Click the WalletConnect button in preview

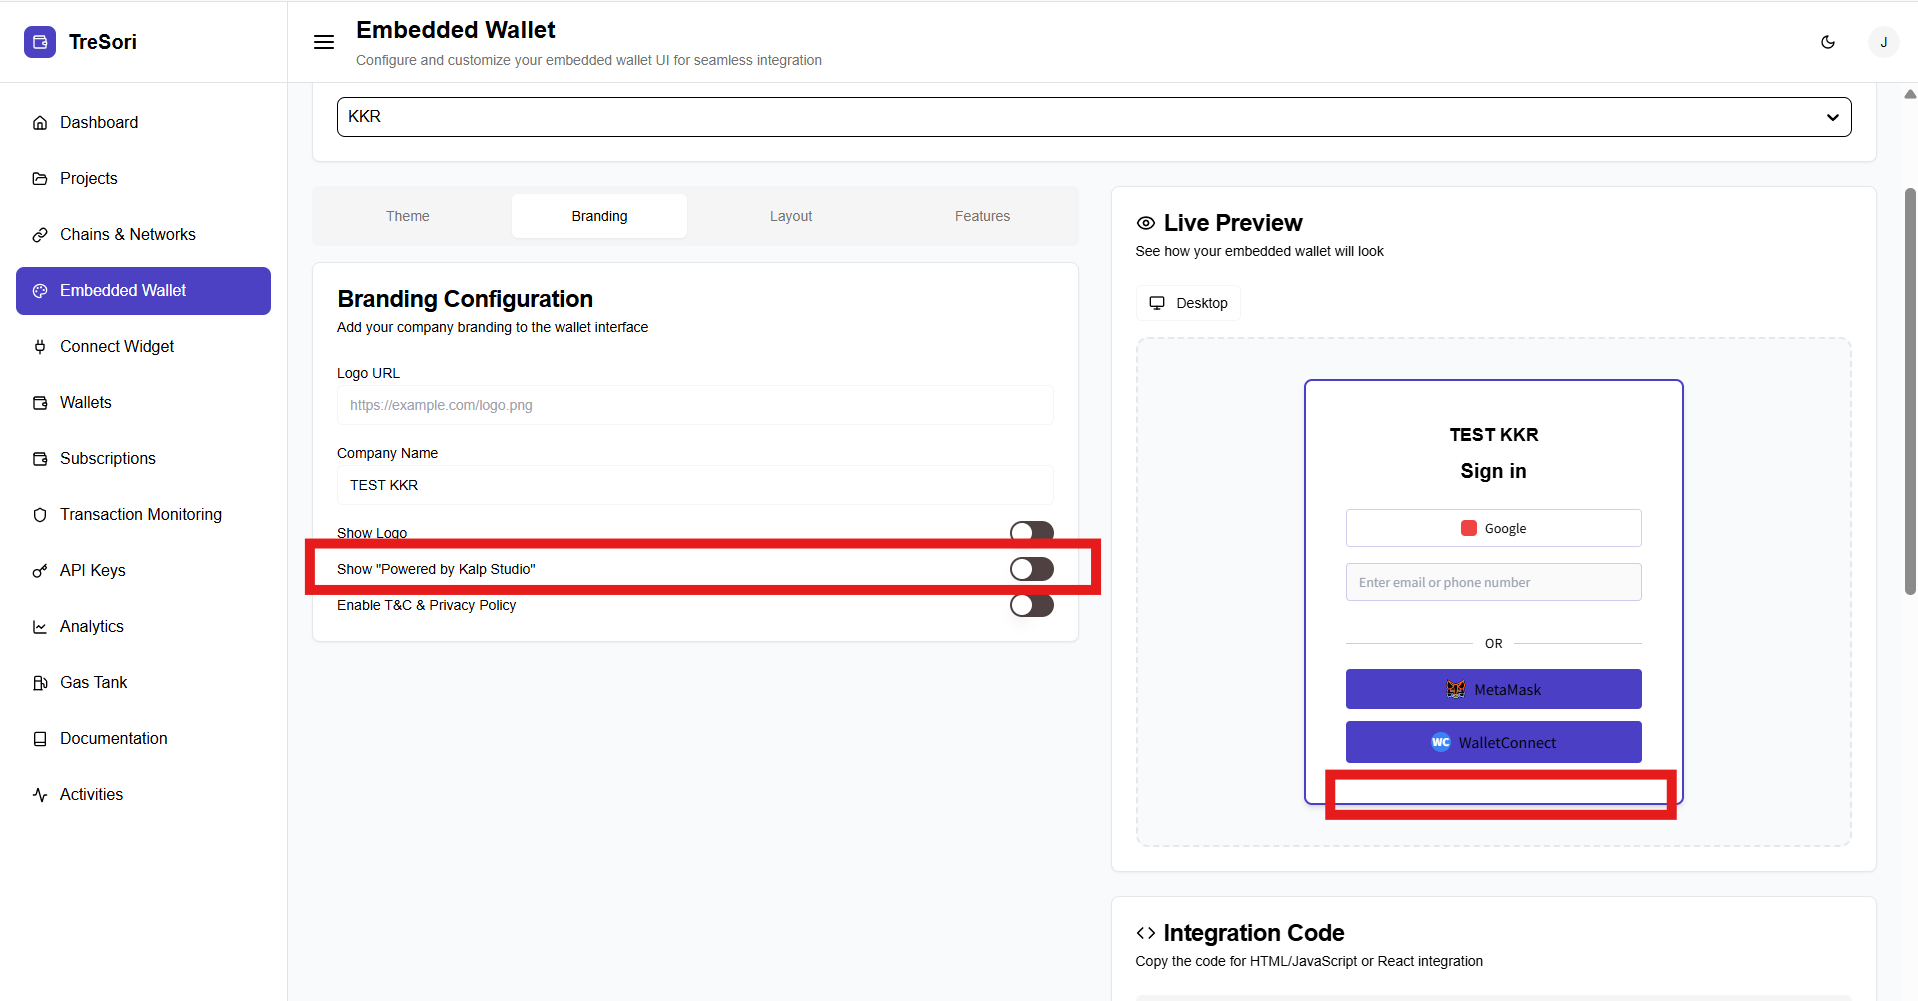tap(1493, 742)
